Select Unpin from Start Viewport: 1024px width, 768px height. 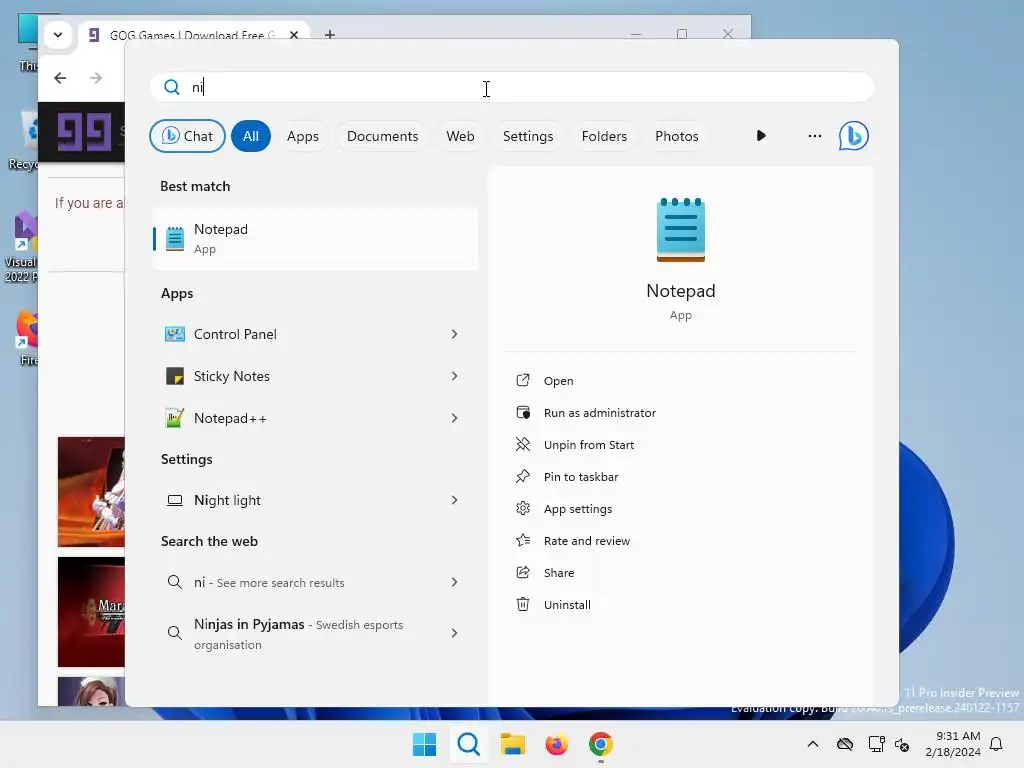[588, 445]
